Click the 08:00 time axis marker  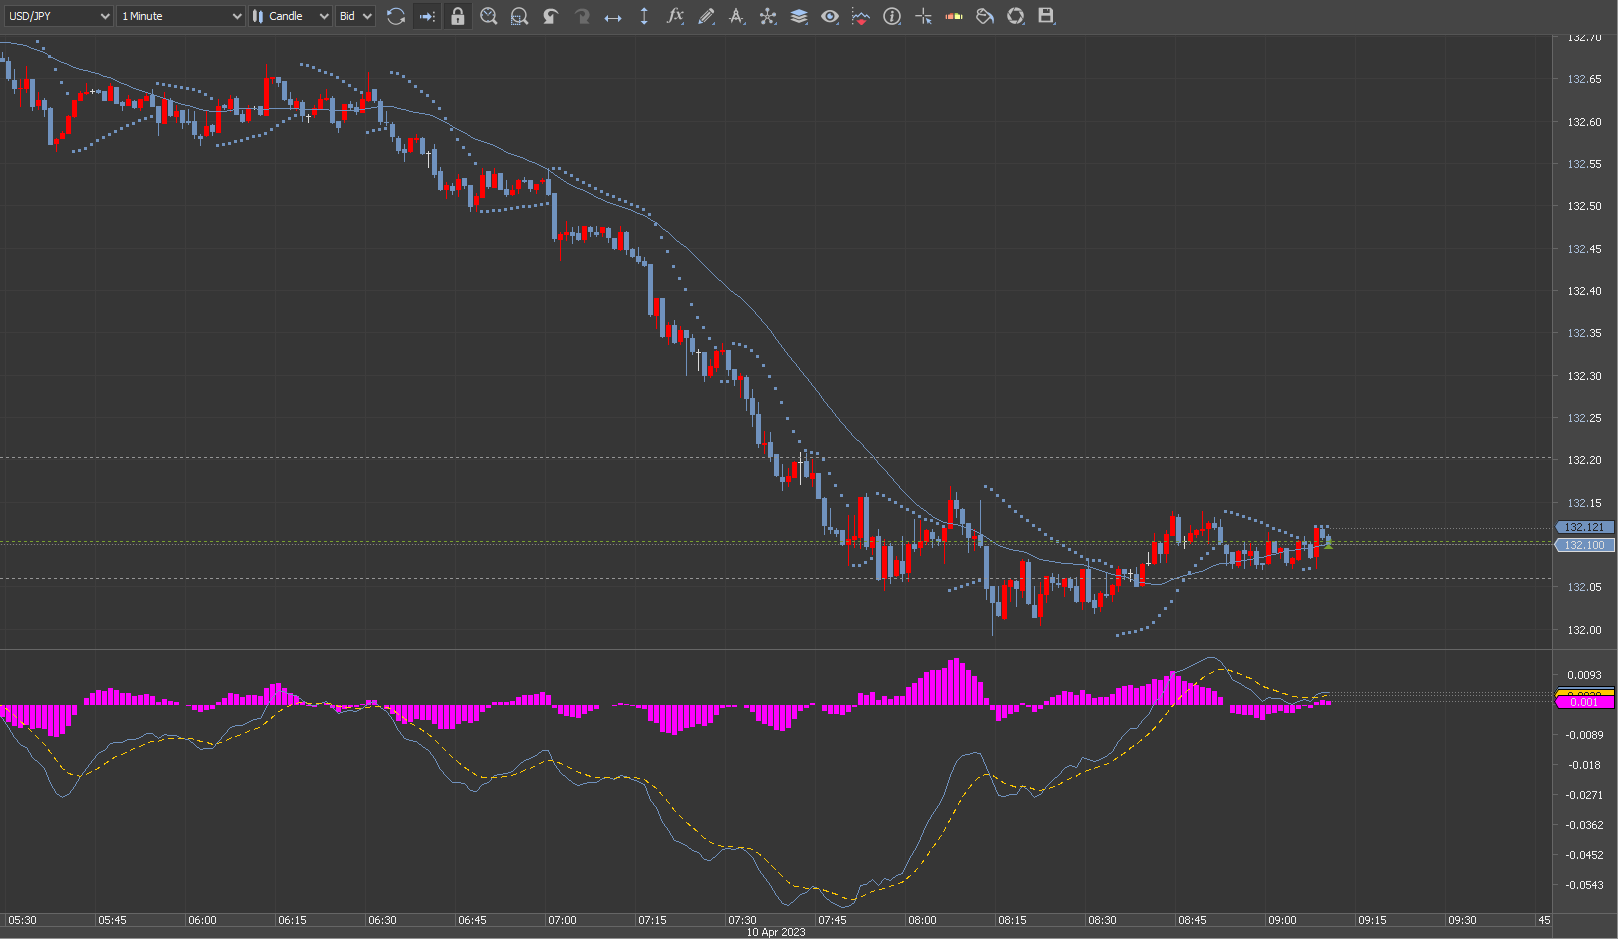point(922,920)
